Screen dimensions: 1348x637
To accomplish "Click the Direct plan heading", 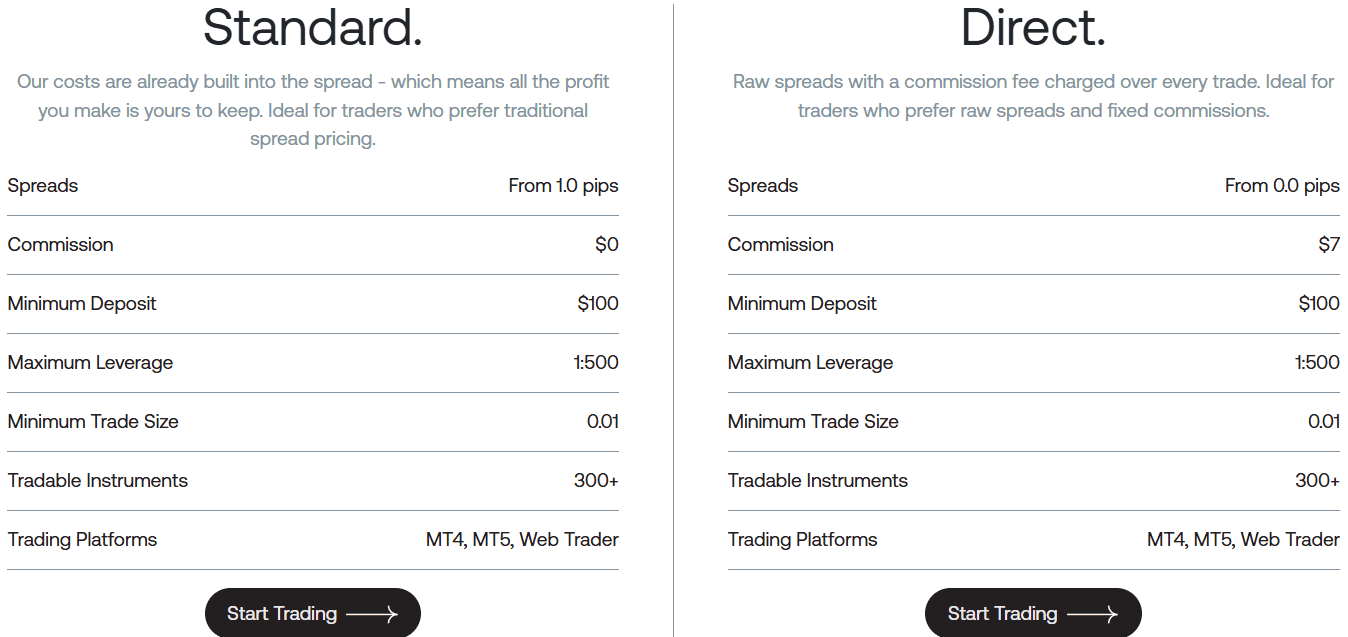I will click(x=1033, y=28).
